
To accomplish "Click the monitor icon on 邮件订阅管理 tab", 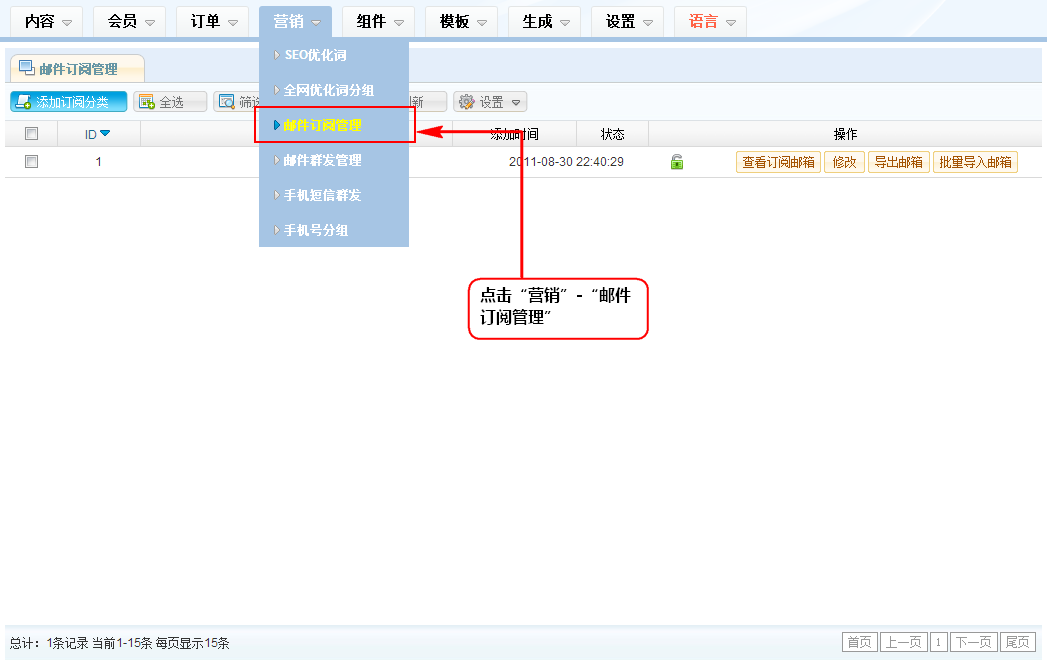I will click(x=27, y=68).
